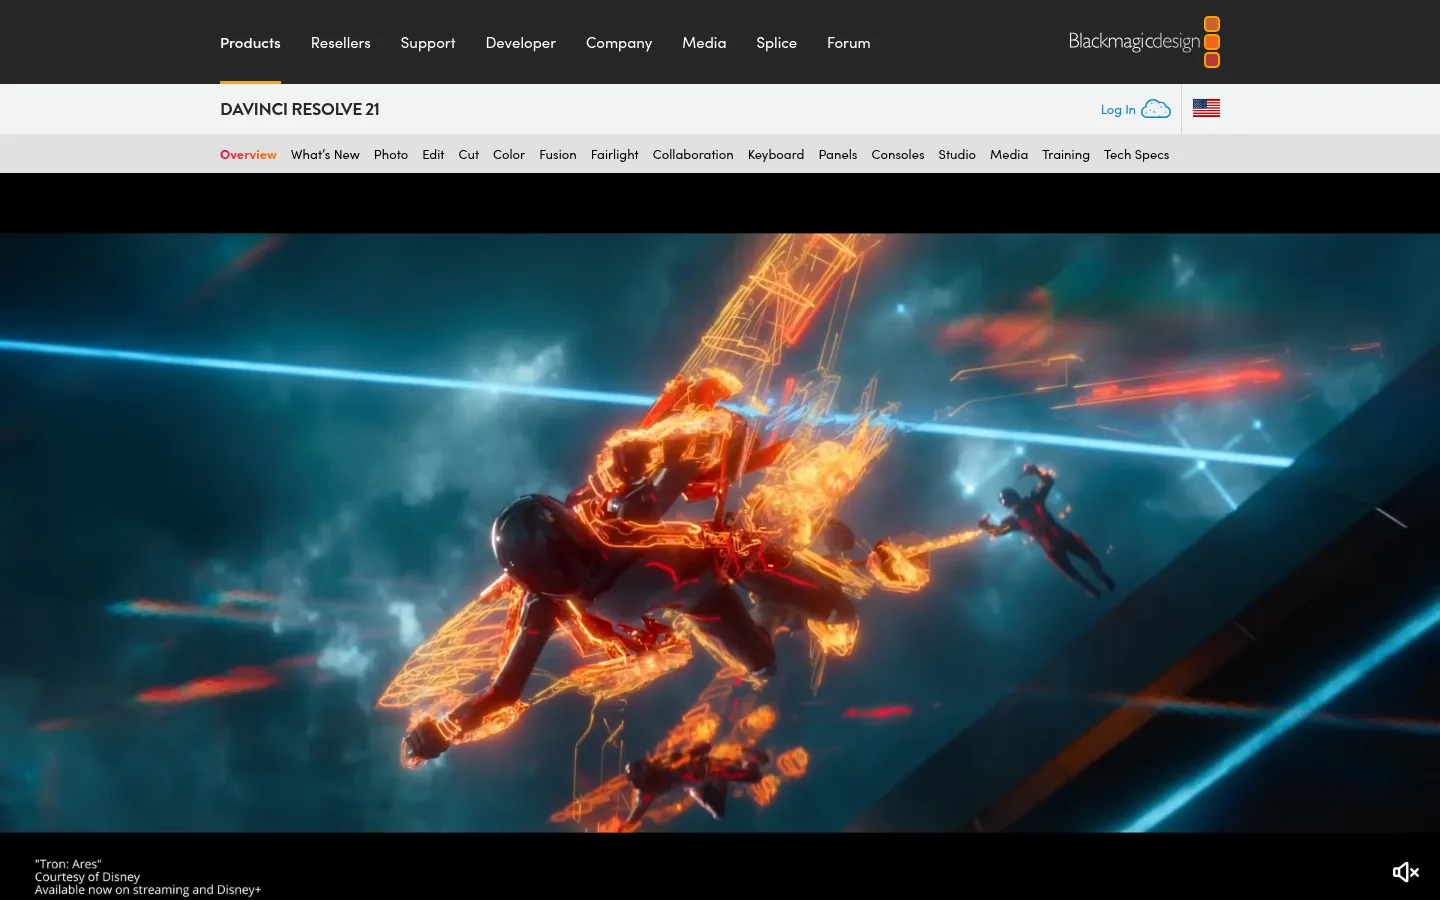Switch to the Fusion tab
The image size is (1440, 900).
558,155
